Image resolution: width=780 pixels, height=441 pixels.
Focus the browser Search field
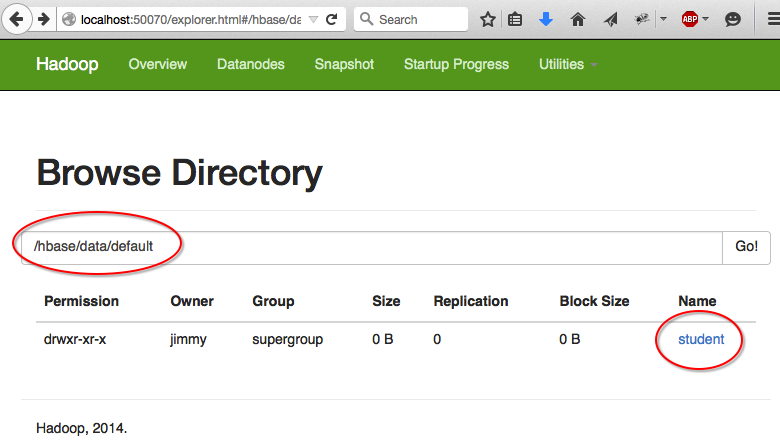[411, 19]
